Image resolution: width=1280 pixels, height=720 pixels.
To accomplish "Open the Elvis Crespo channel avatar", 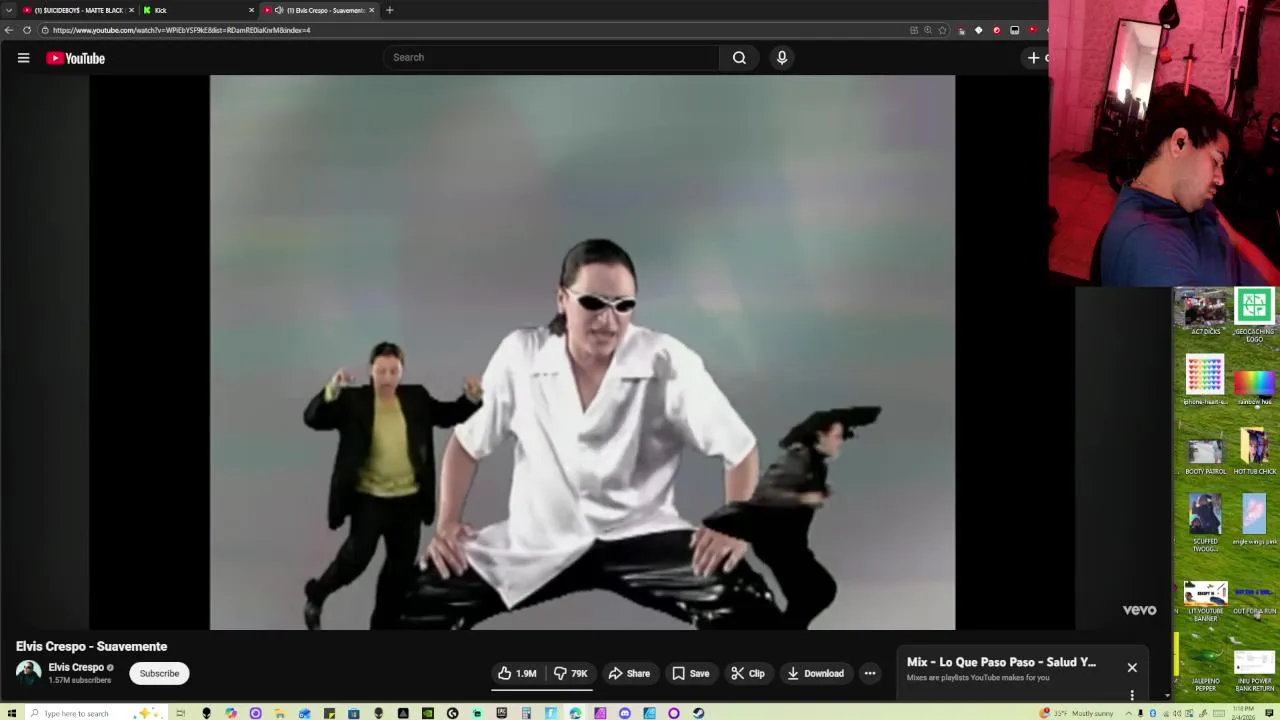I will coord(28,673).
